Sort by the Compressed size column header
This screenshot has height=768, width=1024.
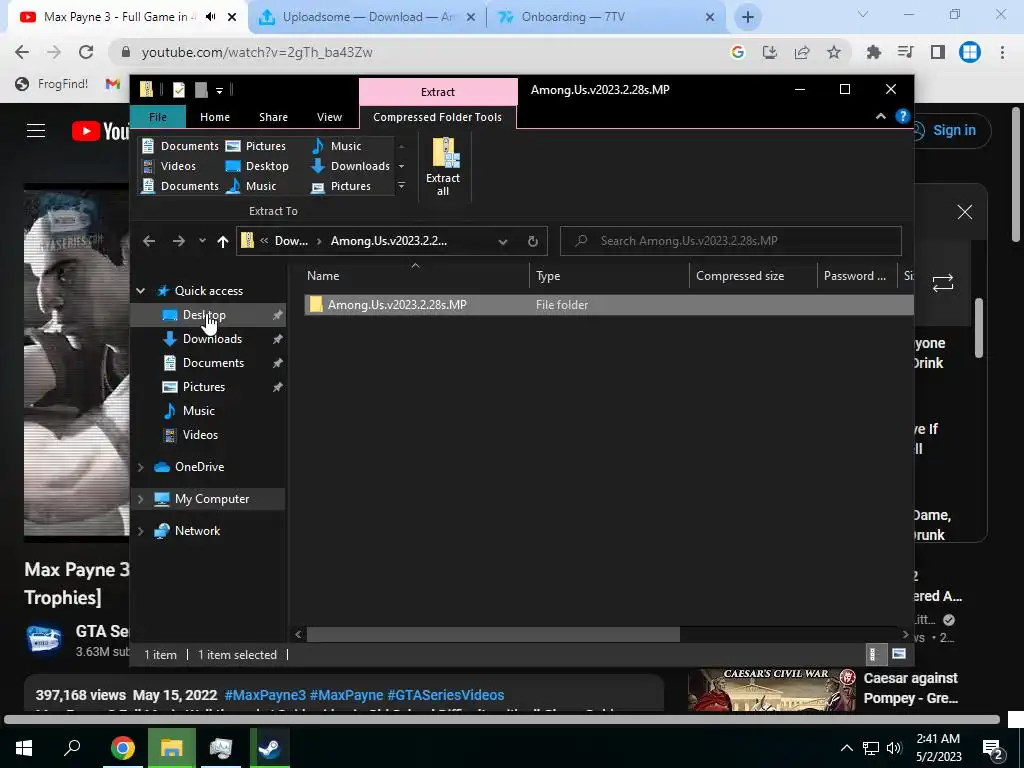753,276
